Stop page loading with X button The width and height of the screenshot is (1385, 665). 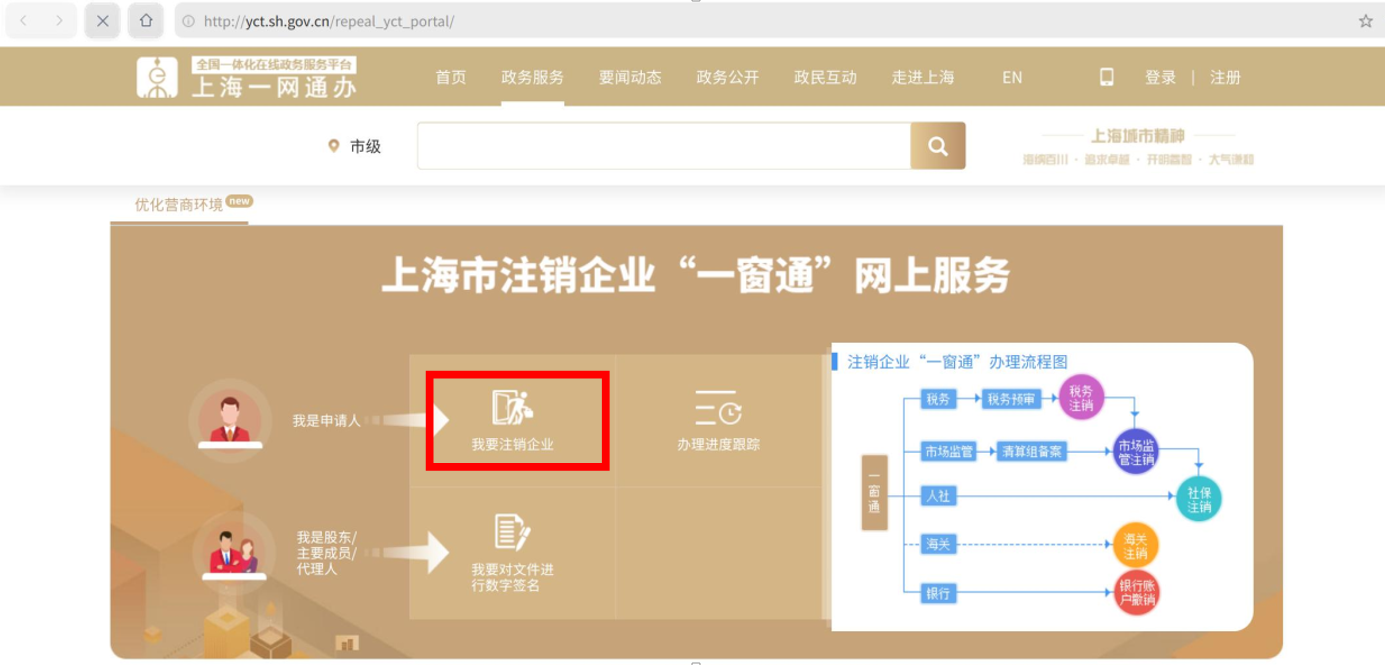coord(103,21)
